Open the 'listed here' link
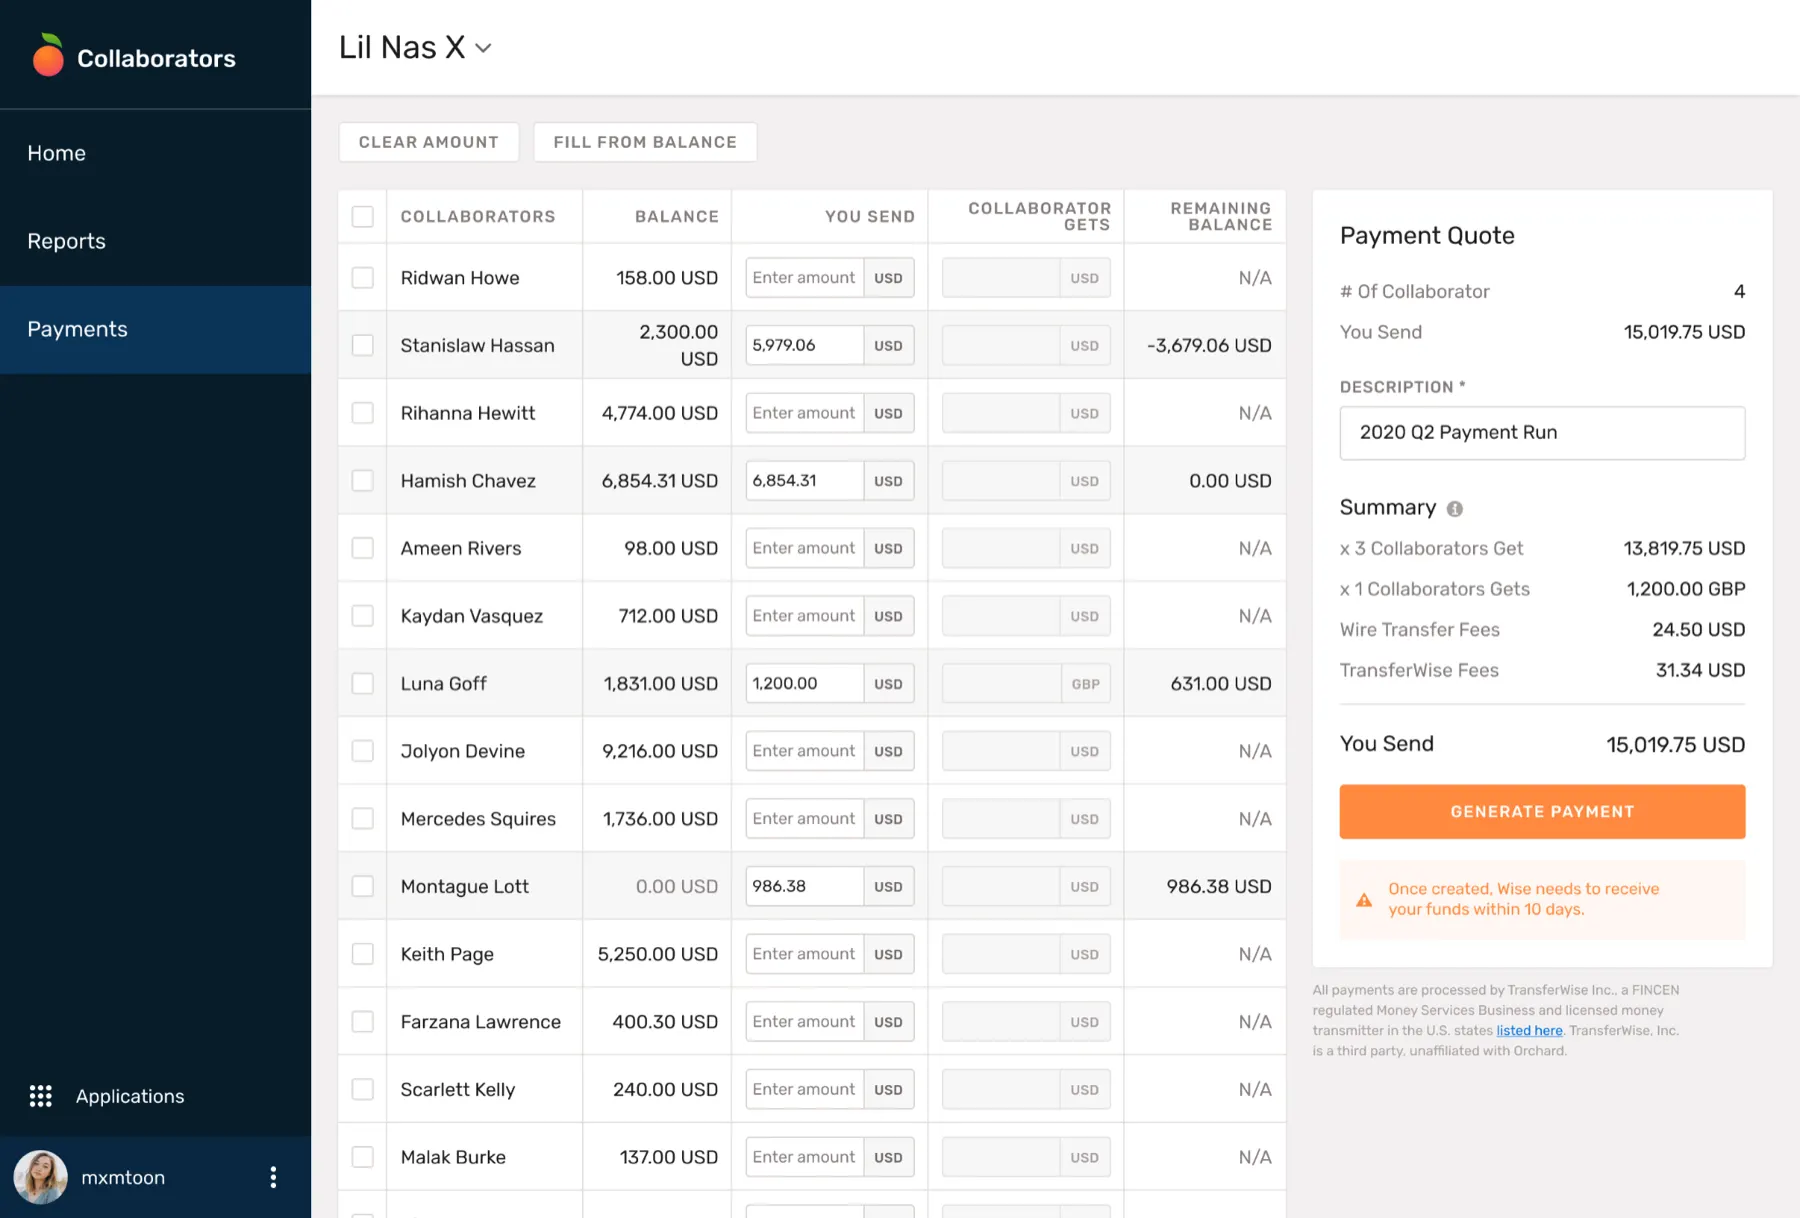Viewport: 1800px width, 1218px height. (x=1529, y=1030)
